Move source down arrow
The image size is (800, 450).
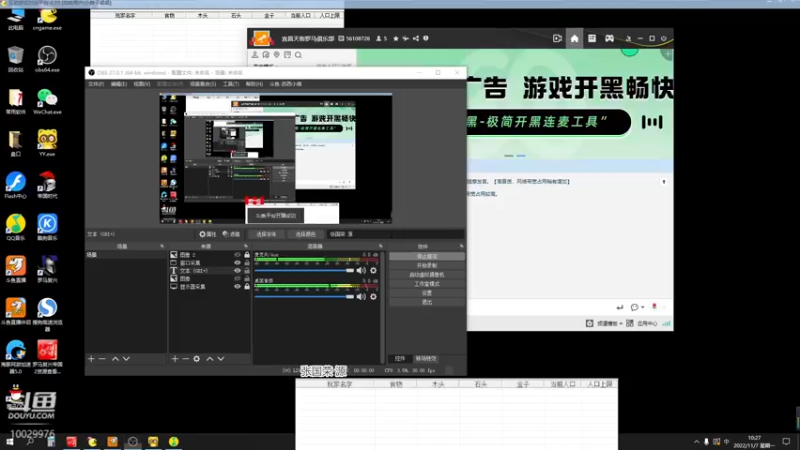(220, 359)
